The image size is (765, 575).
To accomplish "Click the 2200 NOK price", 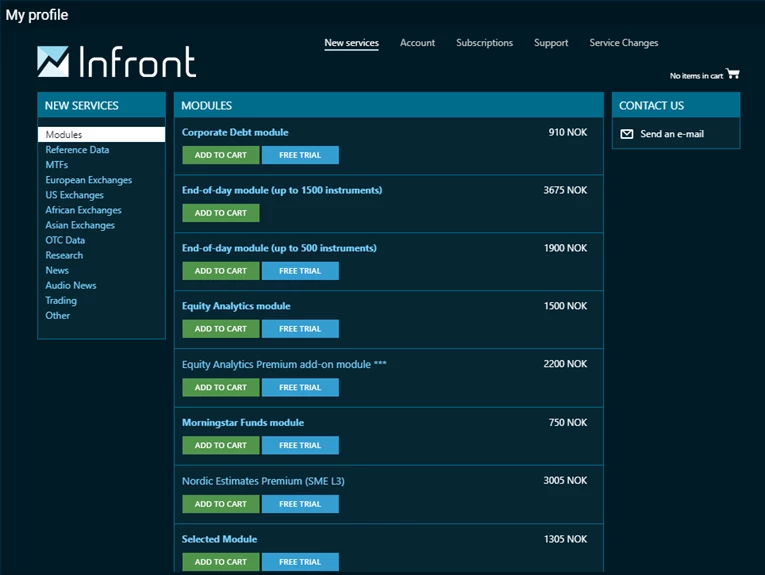I will [x=565, y=364].
